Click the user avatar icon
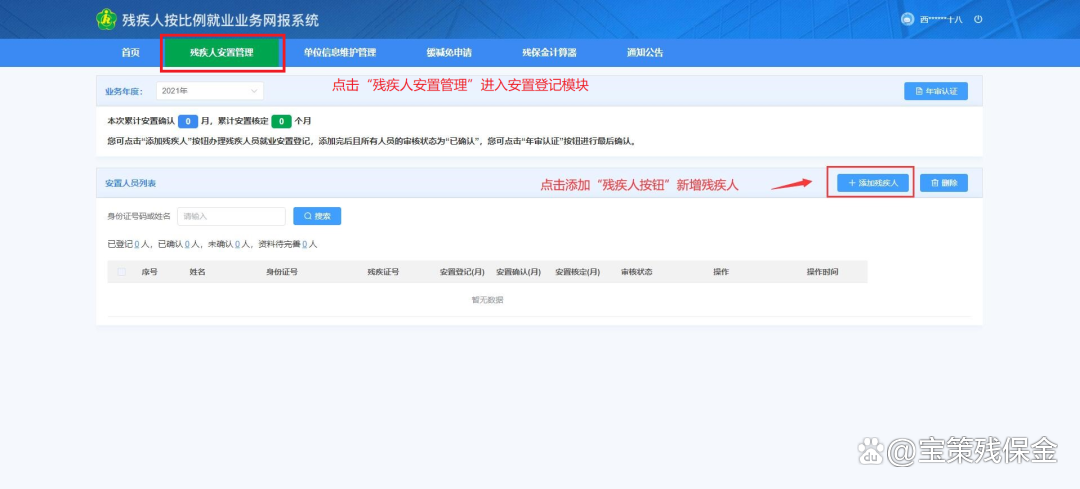This screenshot has width=1080, height=489. [x=907, y=19]
